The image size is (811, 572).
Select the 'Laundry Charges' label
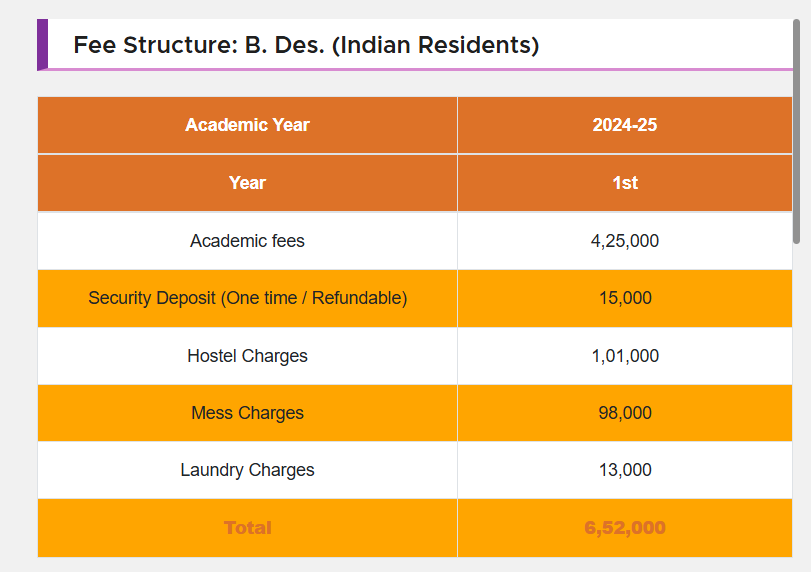click(247, 470)
